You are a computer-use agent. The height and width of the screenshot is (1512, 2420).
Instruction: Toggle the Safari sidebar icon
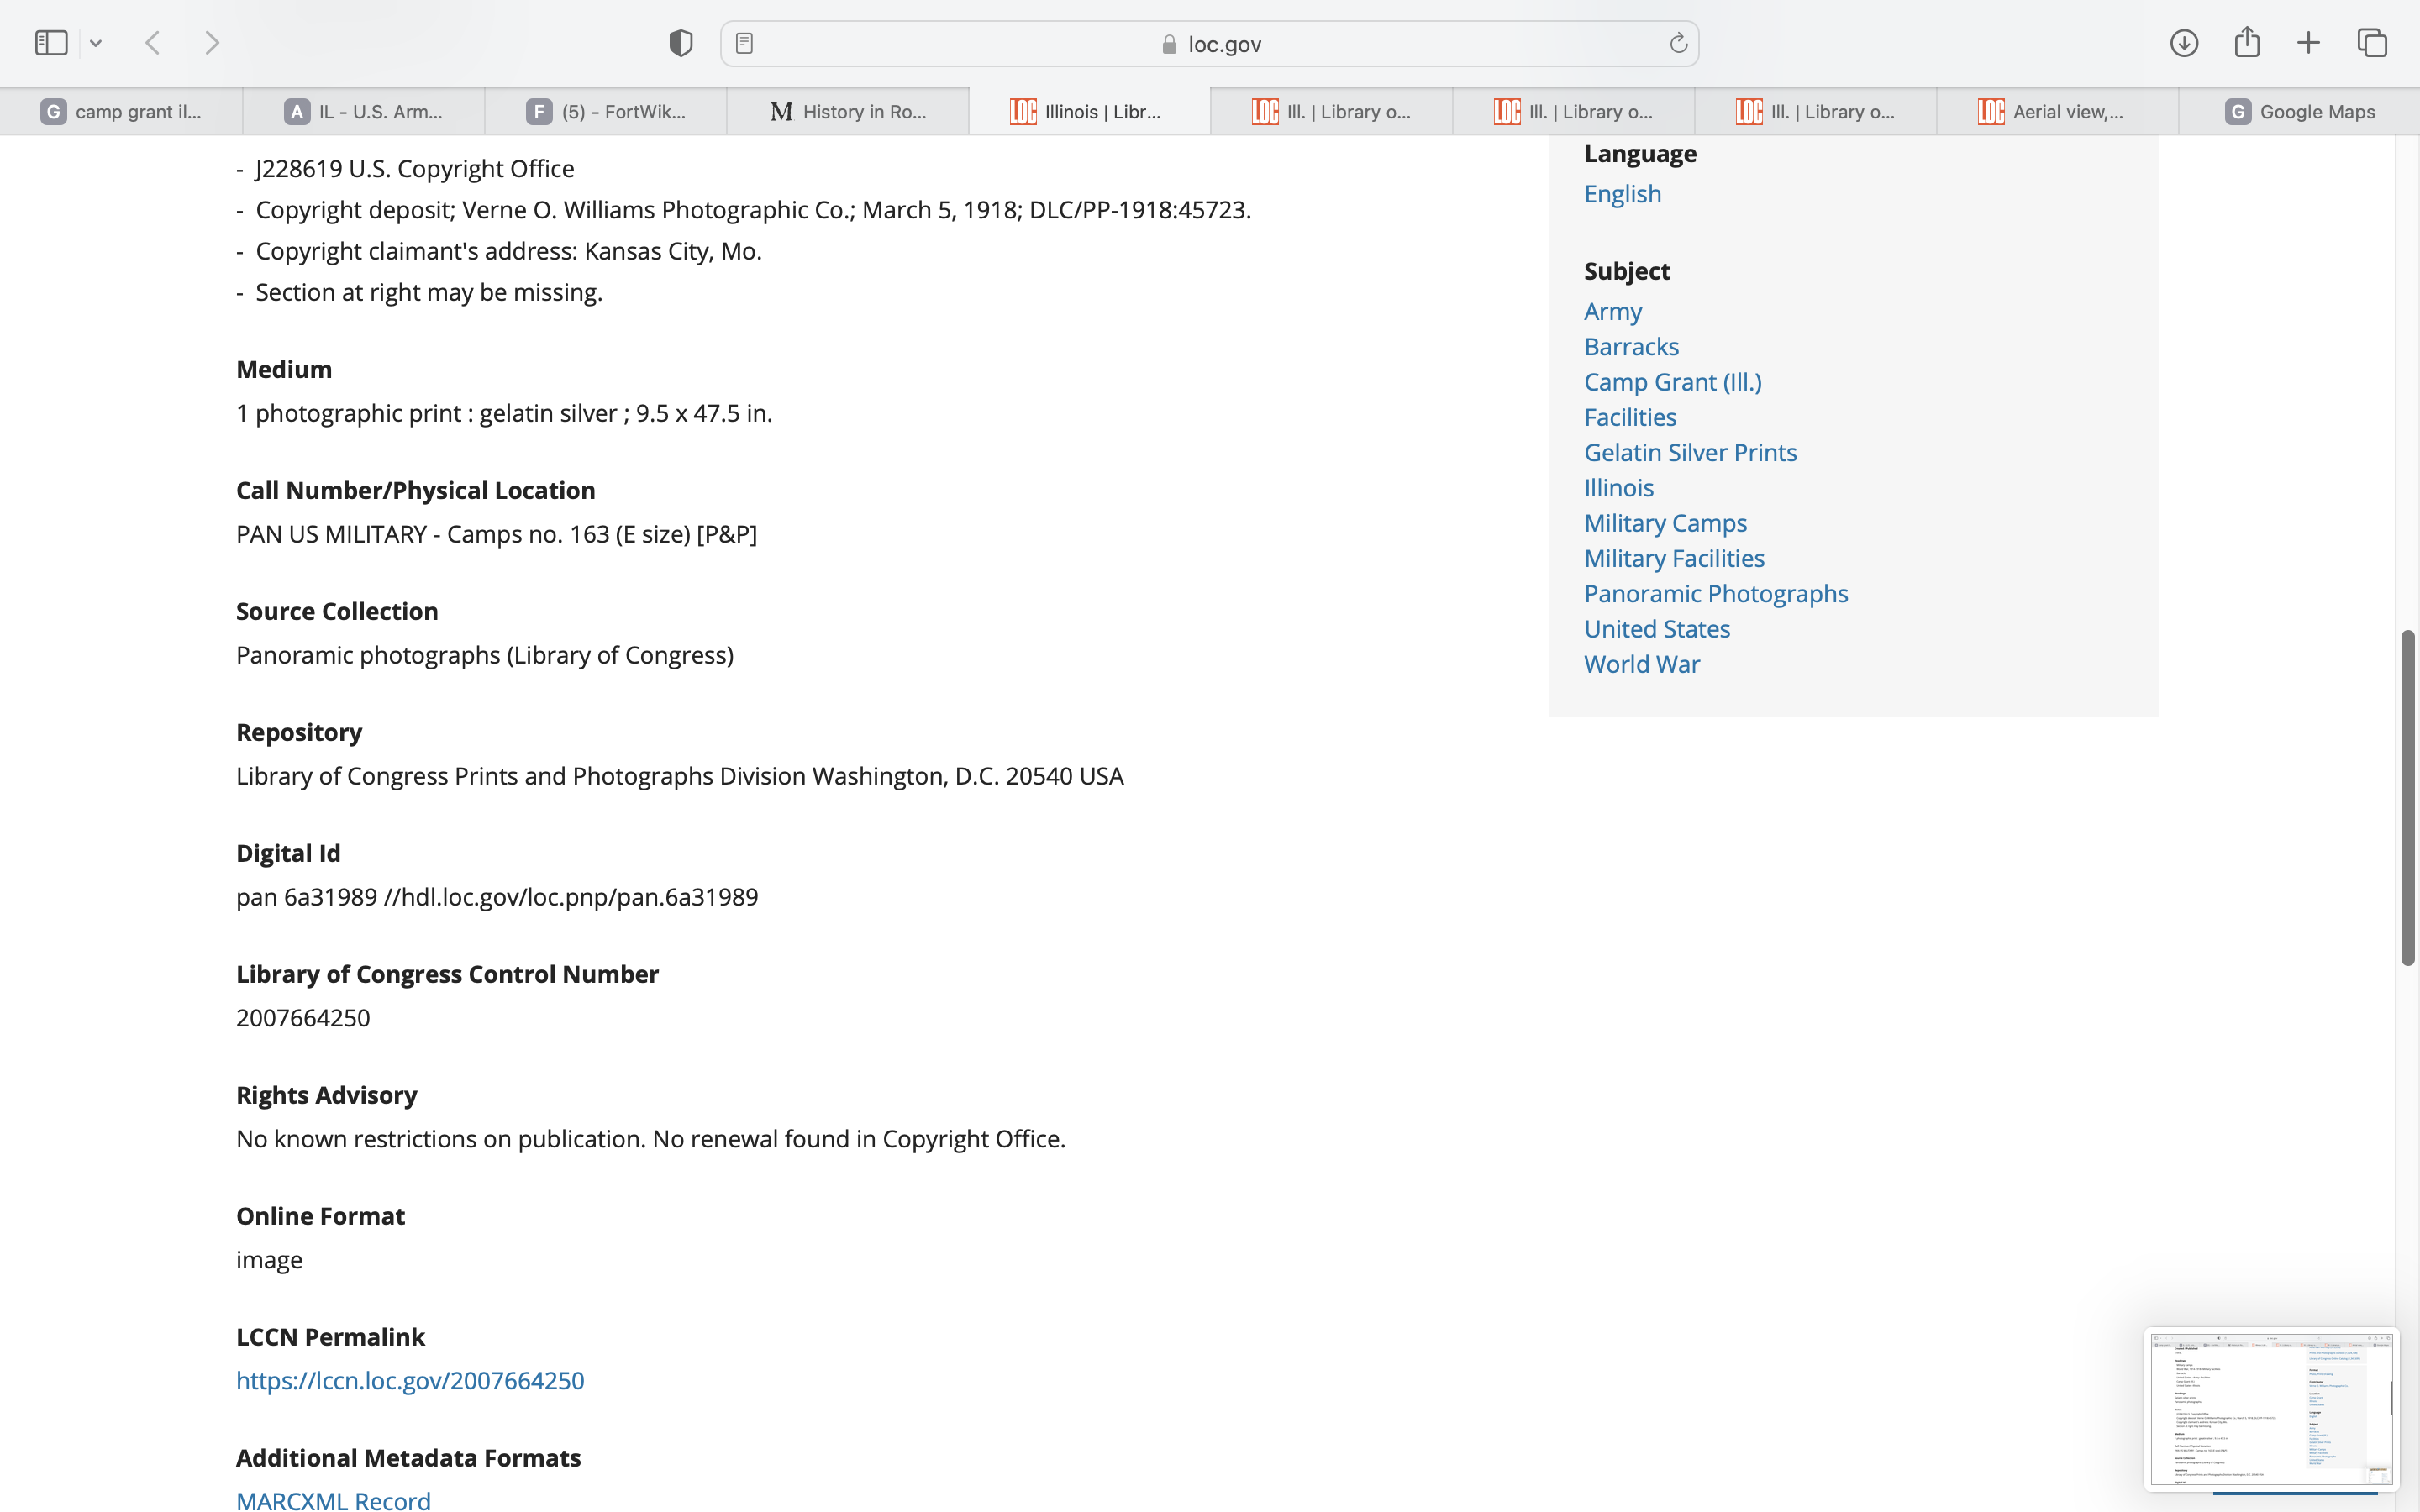coord(51,43)
